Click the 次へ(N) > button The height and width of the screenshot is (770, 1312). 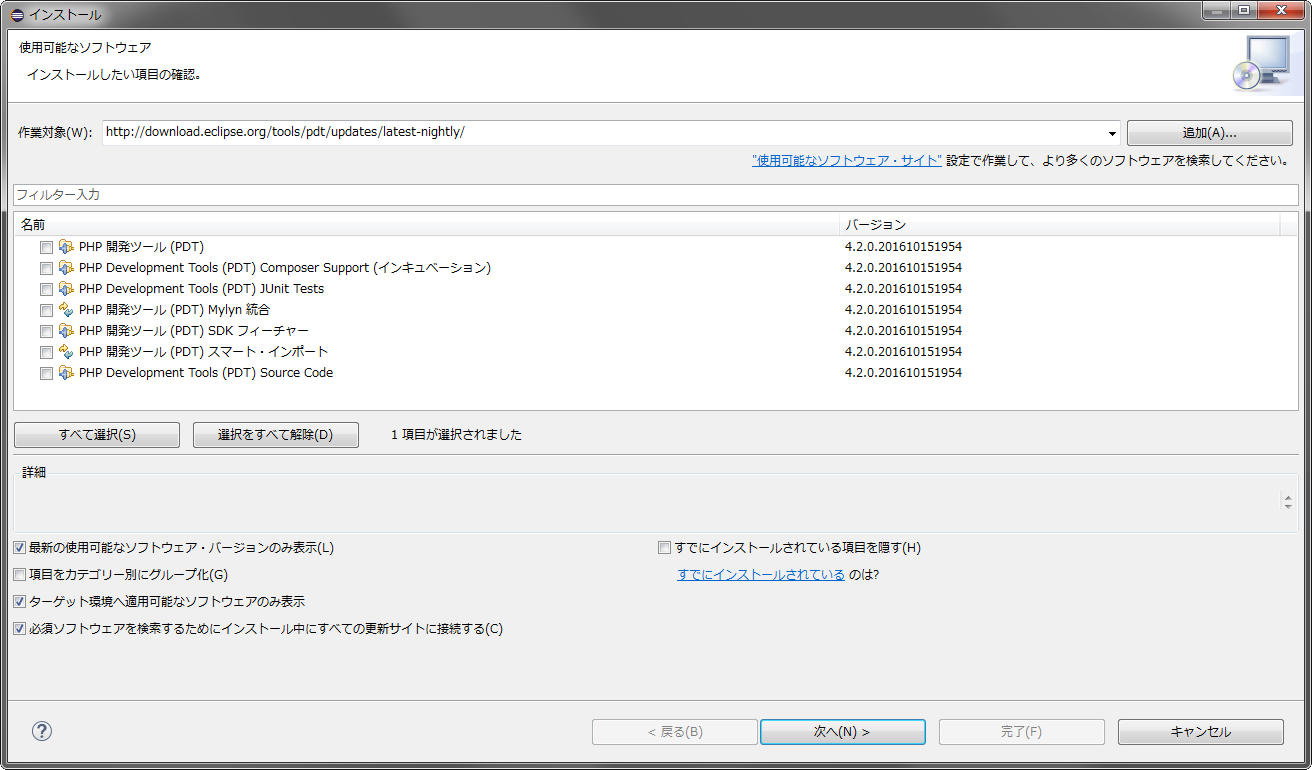[x=842, y=732]
